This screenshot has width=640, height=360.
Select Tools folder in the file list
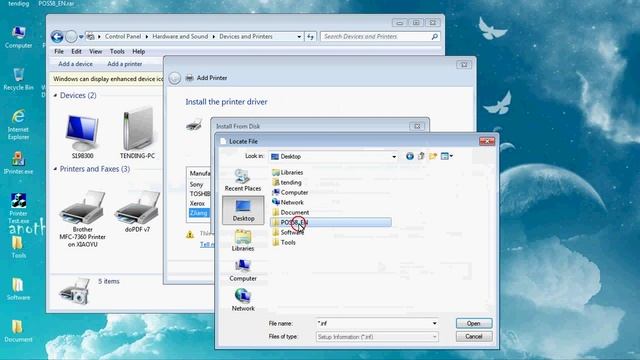click(x=284, y=242)
